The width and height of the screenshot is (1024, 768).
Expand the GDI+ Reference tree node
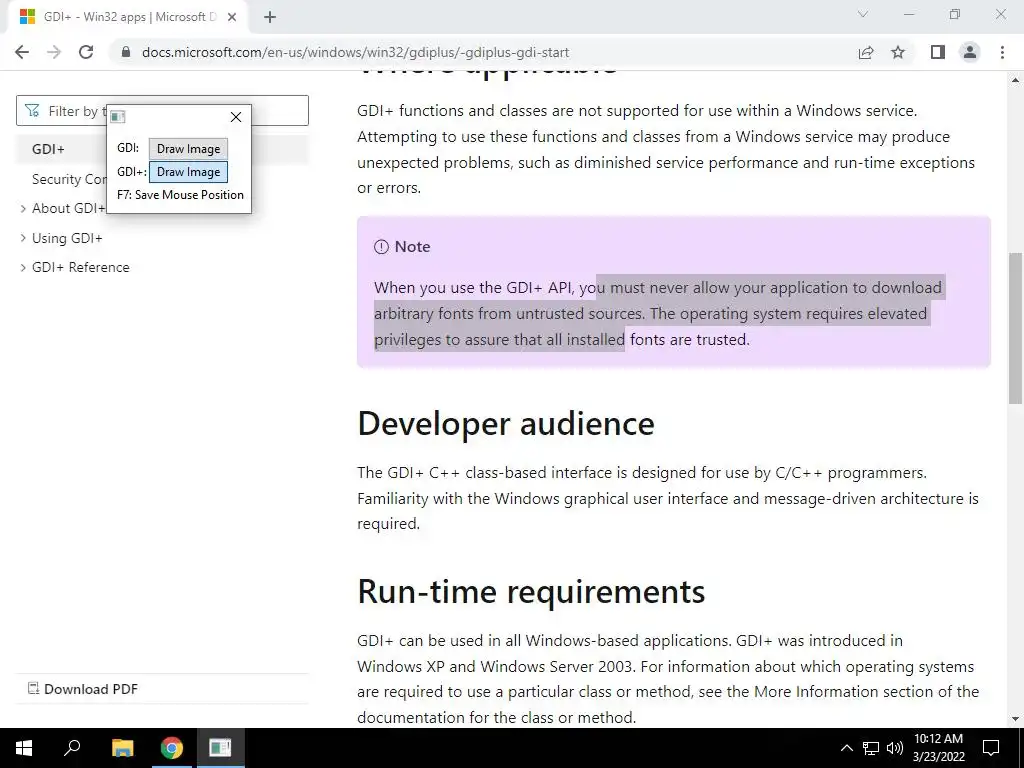[x=23, y=267]
